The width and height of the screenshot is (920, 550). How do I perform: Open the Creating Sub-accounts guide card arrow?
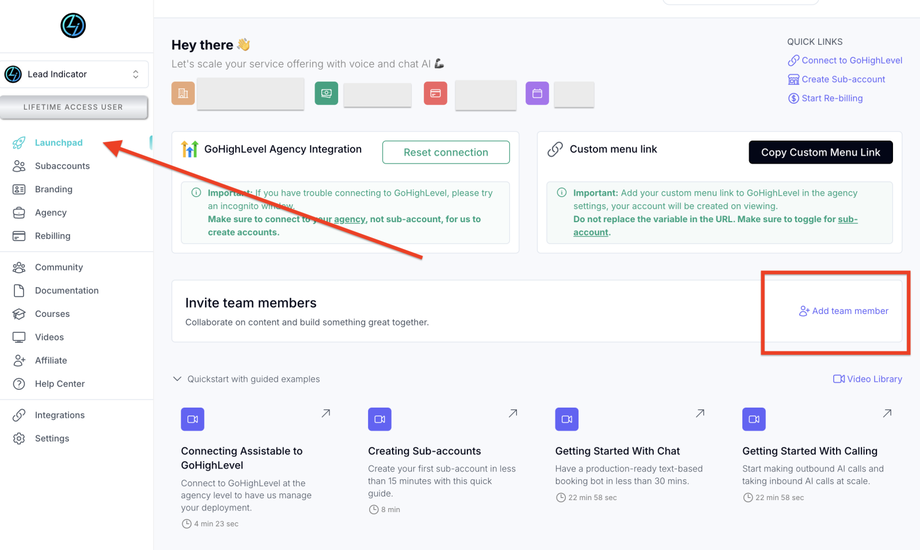[x=513, y=413]
